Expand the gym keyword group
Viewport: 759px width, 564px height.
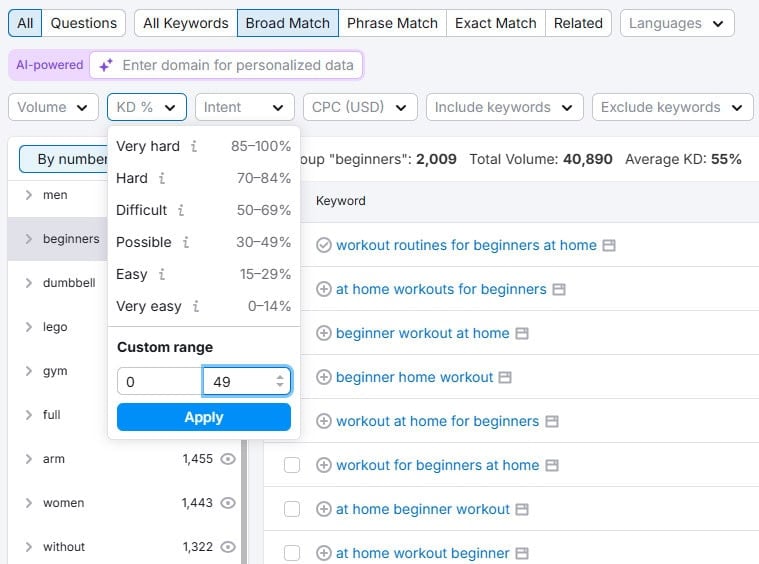click(x=29, y=371)
